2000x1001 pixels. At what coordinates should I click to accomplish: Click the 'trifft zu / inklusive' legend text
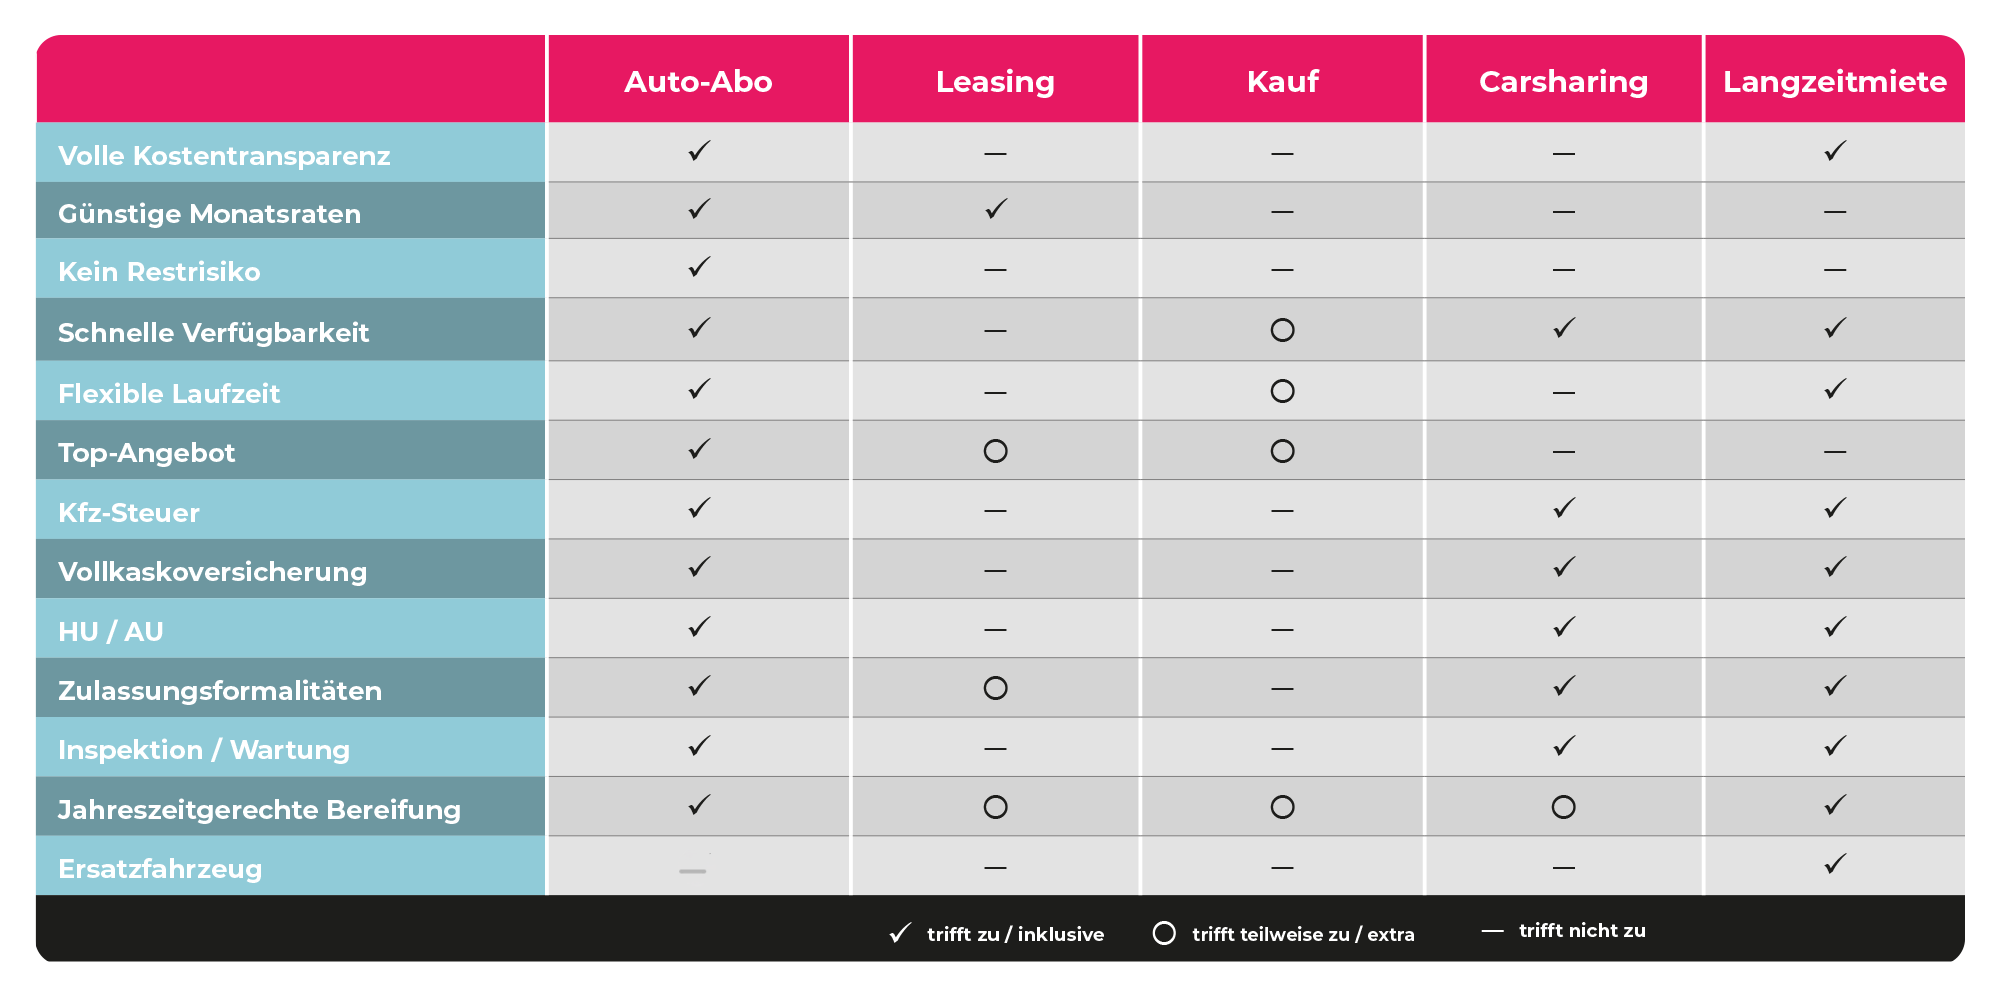tap(1015, 934)
